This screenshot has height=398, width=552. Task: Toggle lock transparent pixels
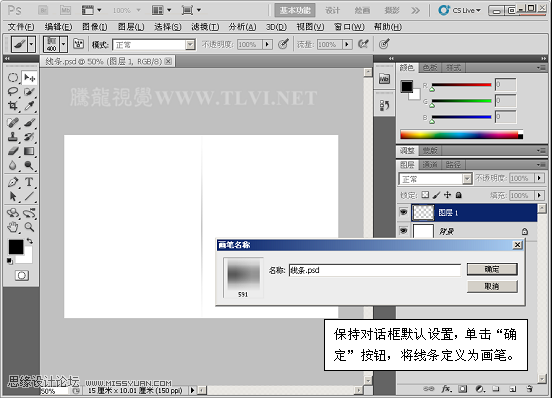[425, 195]
